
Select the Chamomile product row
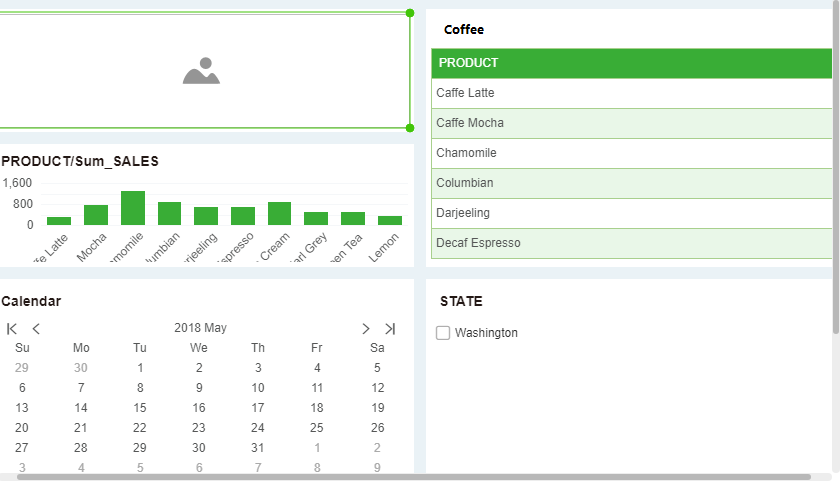click(x=631, y=153)
